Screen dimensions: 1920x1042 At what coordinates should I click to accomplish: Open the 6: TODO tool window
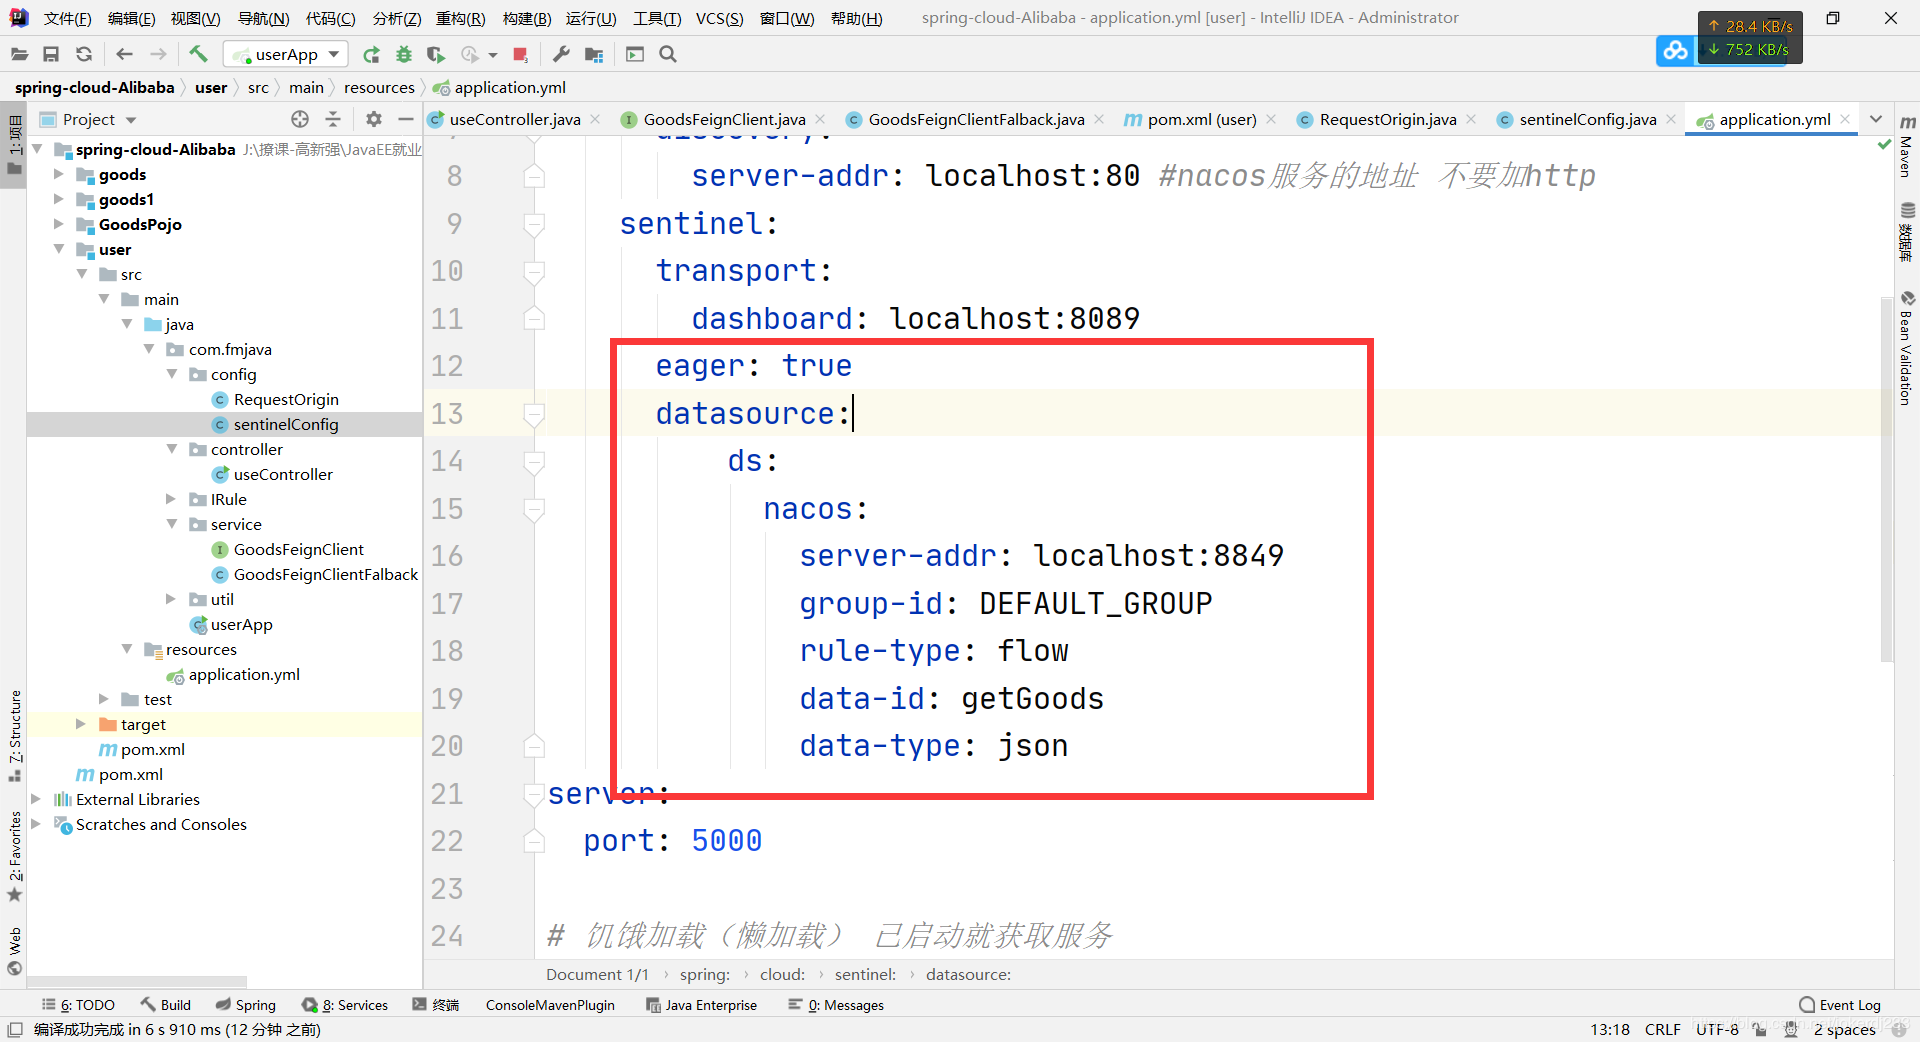pos(79,1005)
